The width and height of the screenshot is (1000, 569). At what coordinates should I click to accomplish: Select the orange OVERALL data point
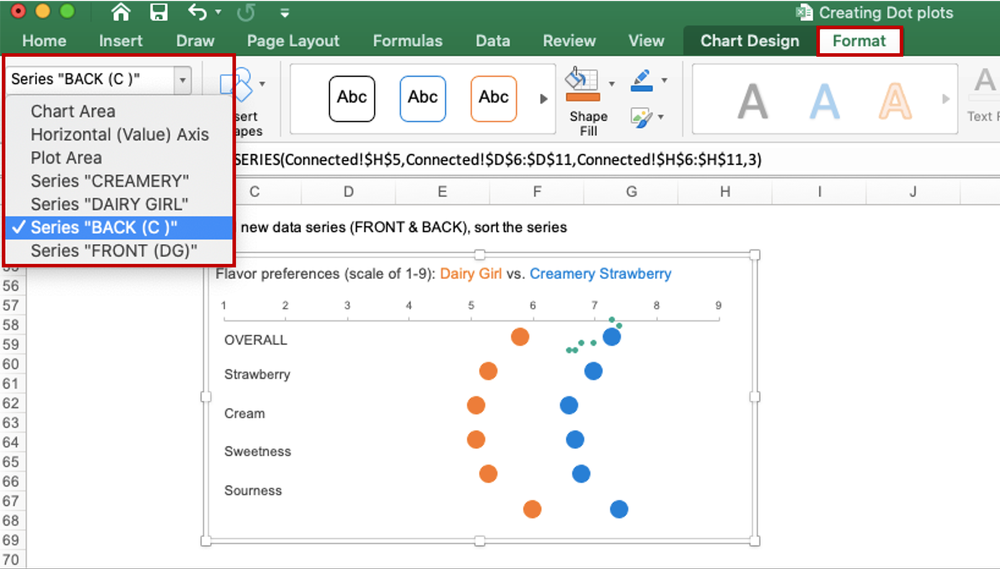click(520, 337)
